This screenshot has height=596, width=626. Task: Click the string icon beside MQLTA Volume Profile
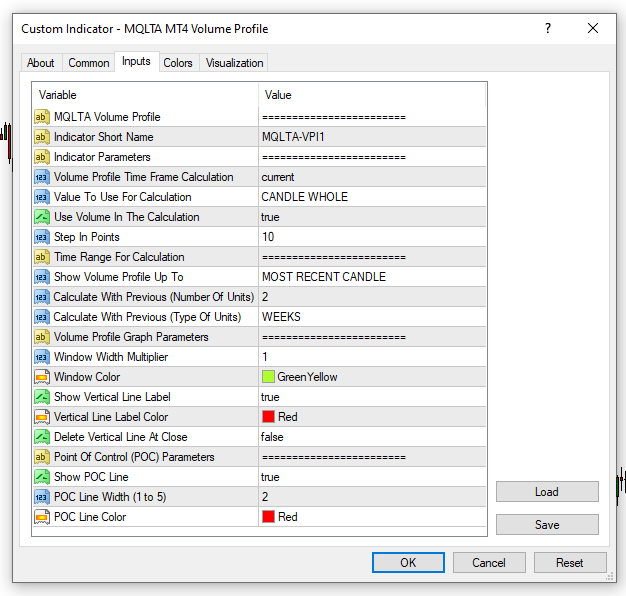(42, 117)
